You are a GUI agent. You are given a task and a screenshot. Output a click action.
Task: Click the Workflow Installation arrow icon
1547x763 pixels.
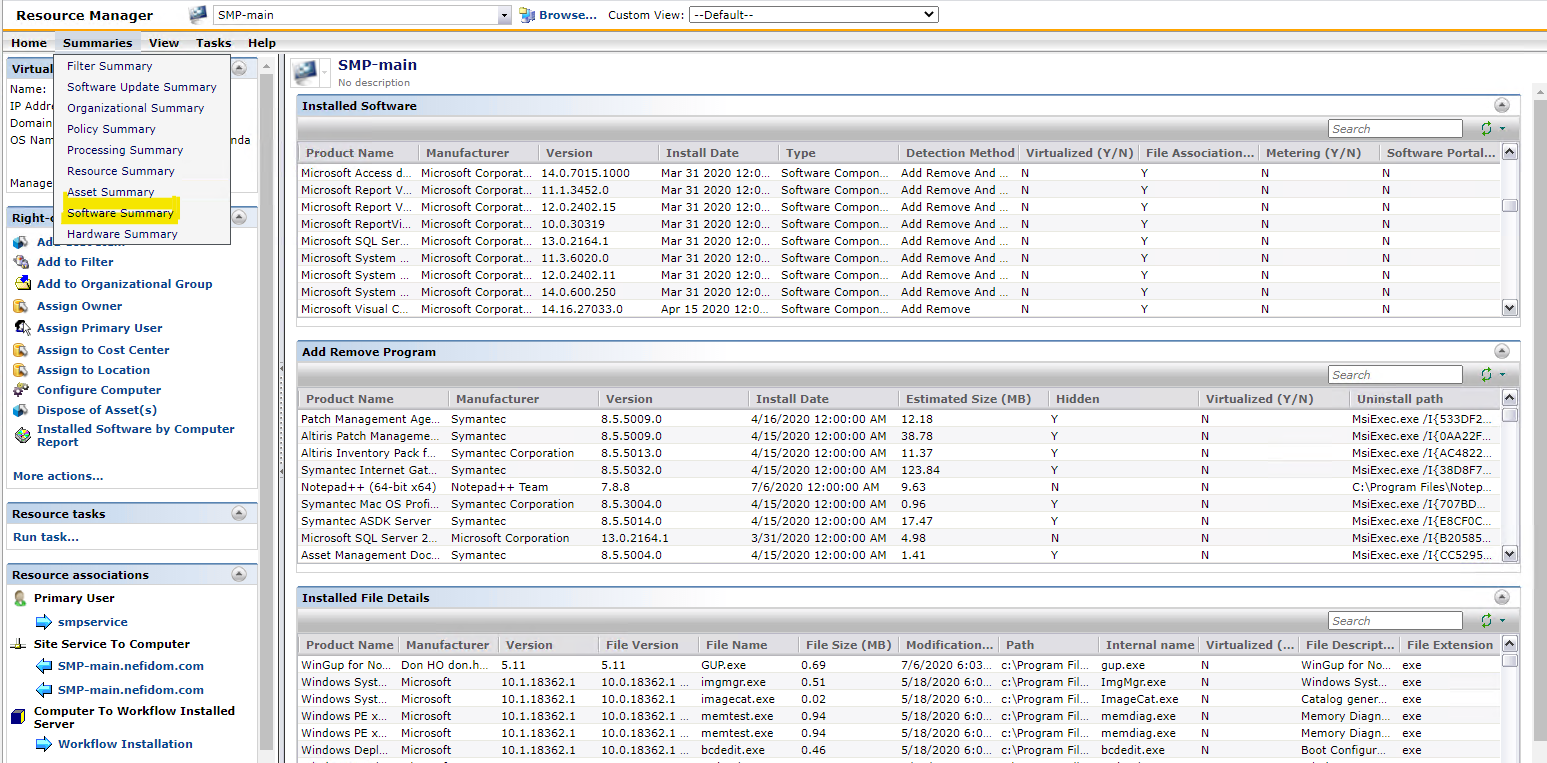43,744
